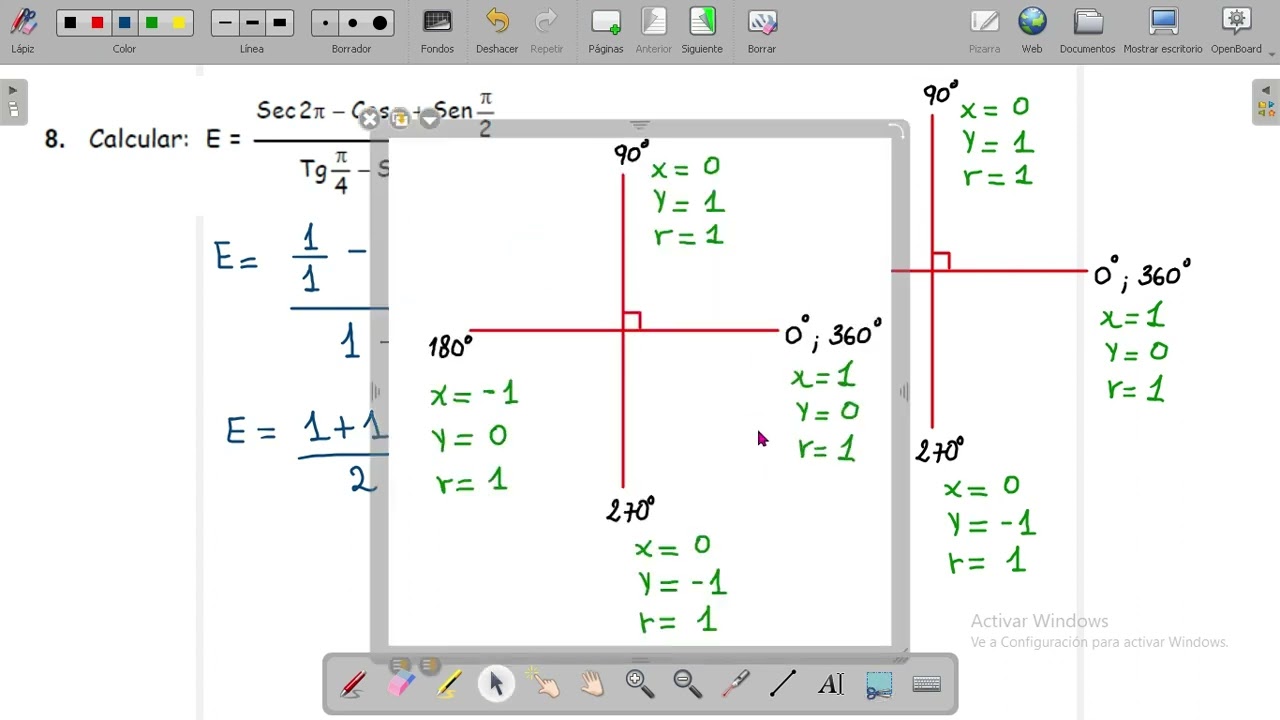This screenshot has width=1280, height=720.
Task: Choose the small eraser size
Action: (x=325, y=23)
